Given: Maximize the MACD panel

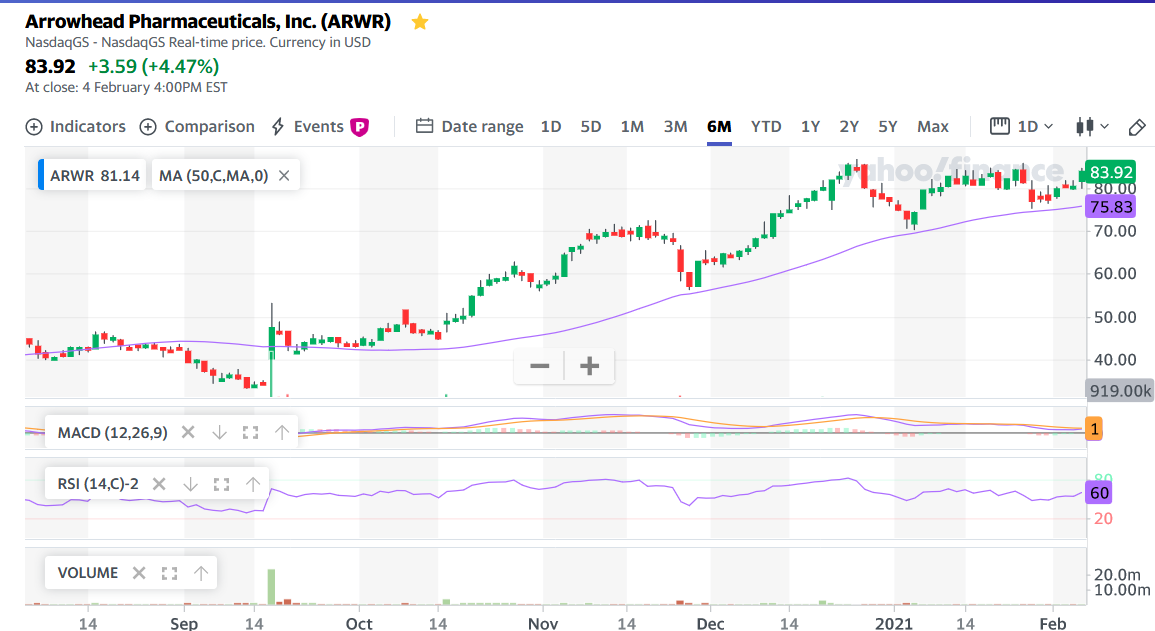Looking at the screenshot, I should click(x=250, y=432).
